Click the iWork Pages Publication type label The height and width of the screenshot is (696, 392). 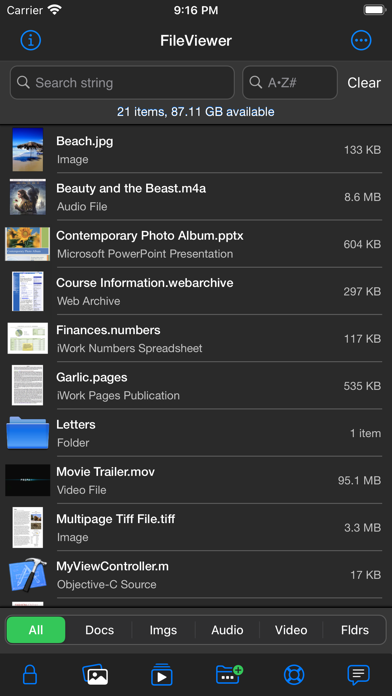click(x=118, y=395)
